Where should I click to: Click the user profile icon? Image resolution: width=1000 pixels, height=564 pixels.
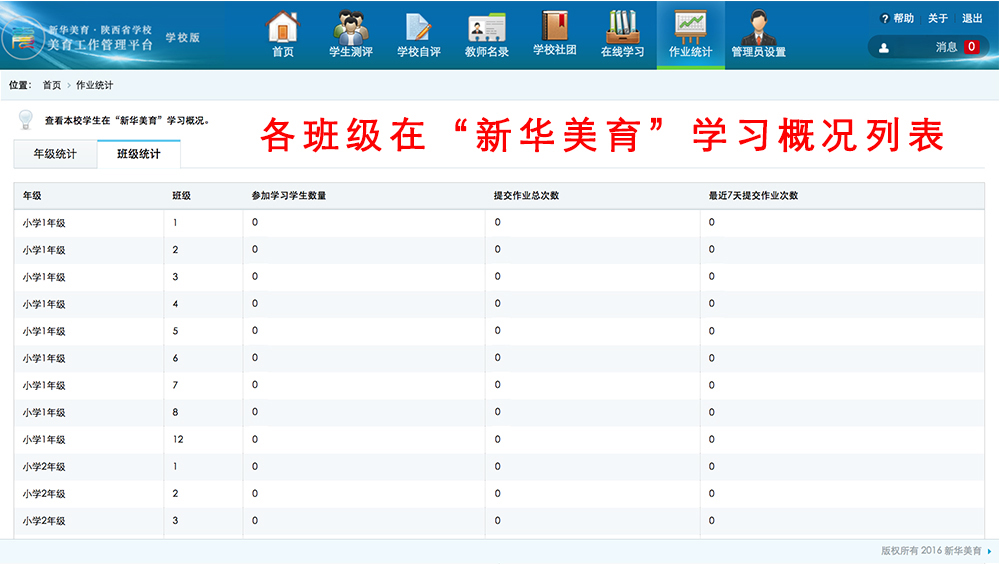pyautogui.click(x=884, y=47)
